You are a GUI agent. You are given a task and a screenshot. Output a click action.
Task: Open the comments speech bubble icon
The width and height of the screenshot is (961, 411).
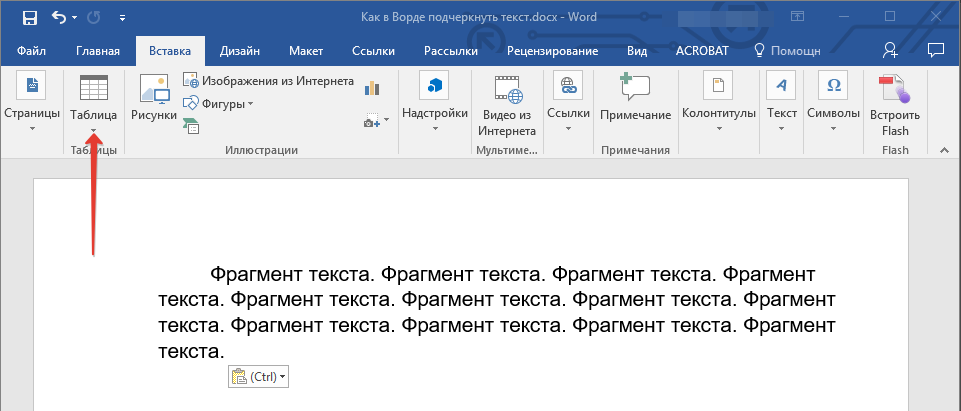[936, 50]
